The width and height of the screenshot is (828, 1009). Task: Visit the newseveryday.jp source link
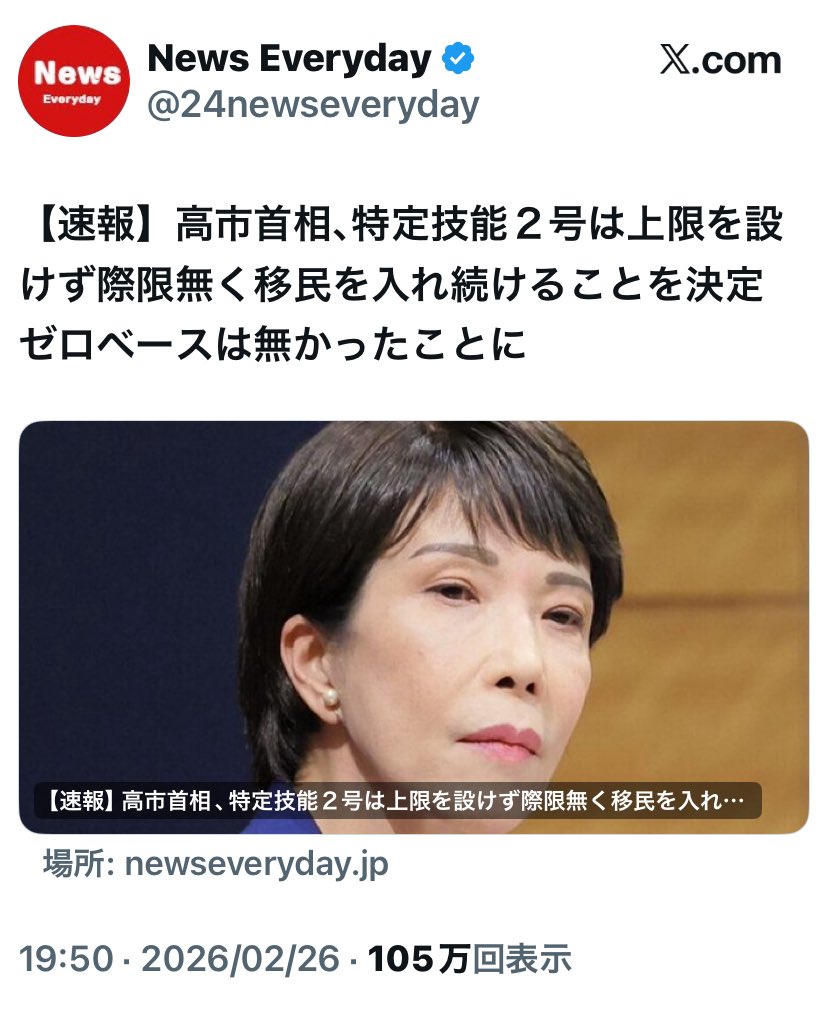[x=256, y=864]
